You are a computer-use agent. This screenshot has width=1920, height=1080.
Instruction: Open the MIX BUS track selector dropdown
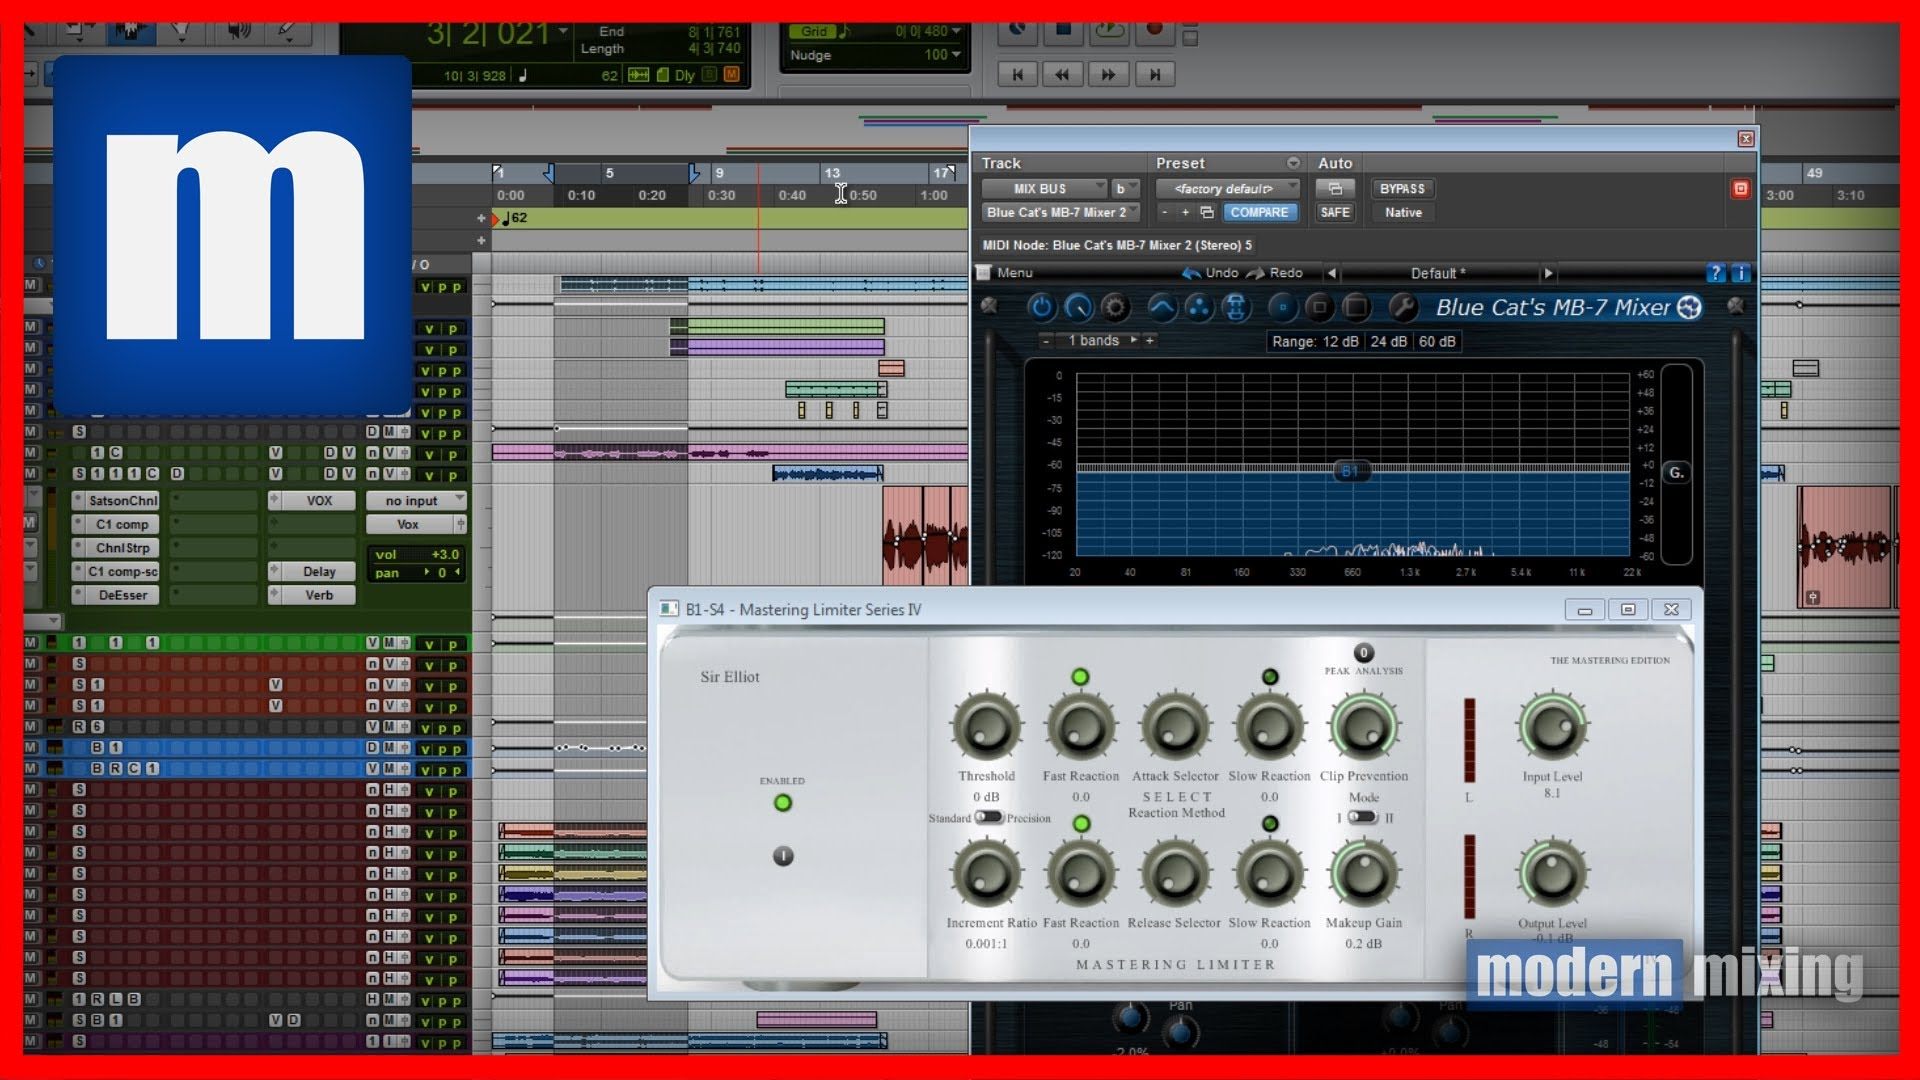(1044, 188)
